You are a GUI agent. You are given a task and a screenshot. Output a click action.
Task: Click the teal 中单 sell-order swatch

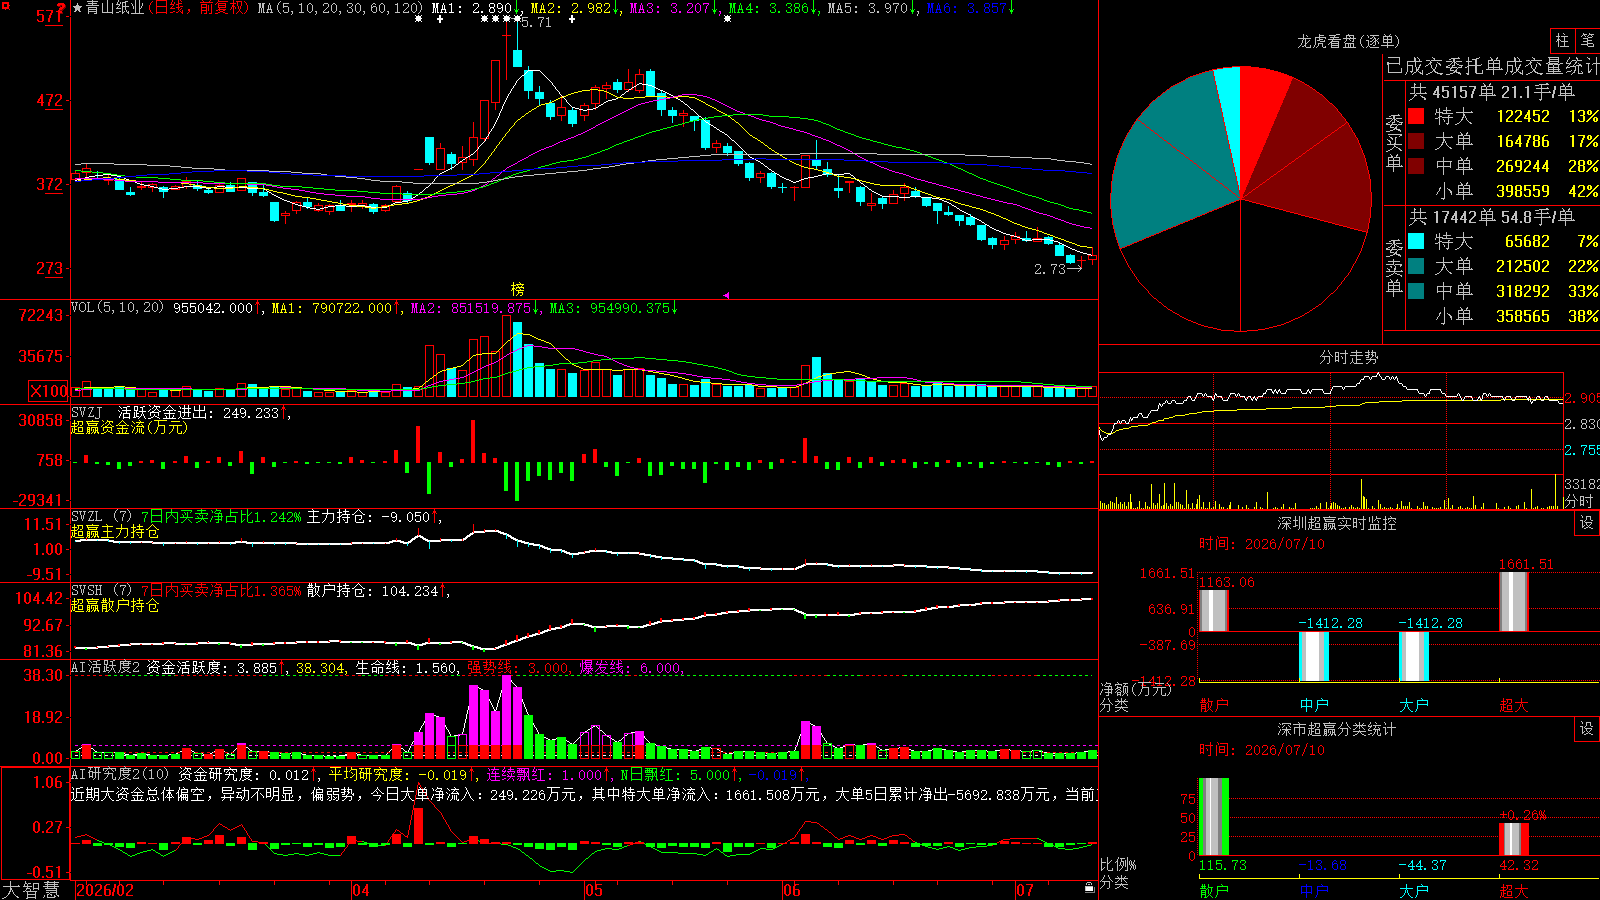(x=1416, y=291)
